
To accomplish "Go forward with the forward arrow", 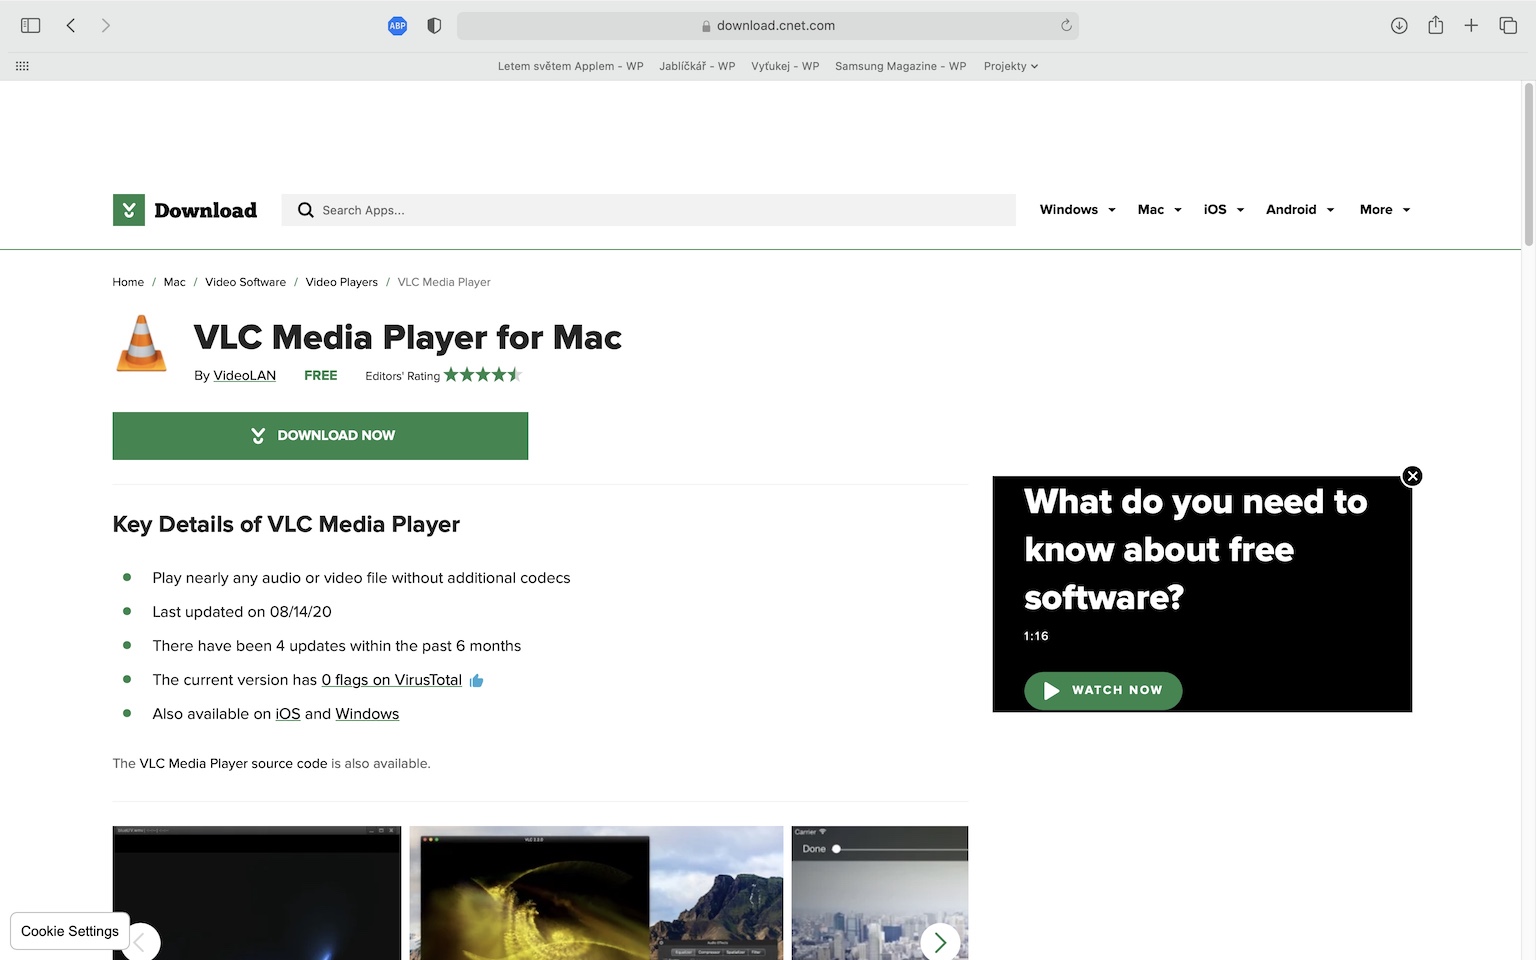I will (x=106, y=25).
